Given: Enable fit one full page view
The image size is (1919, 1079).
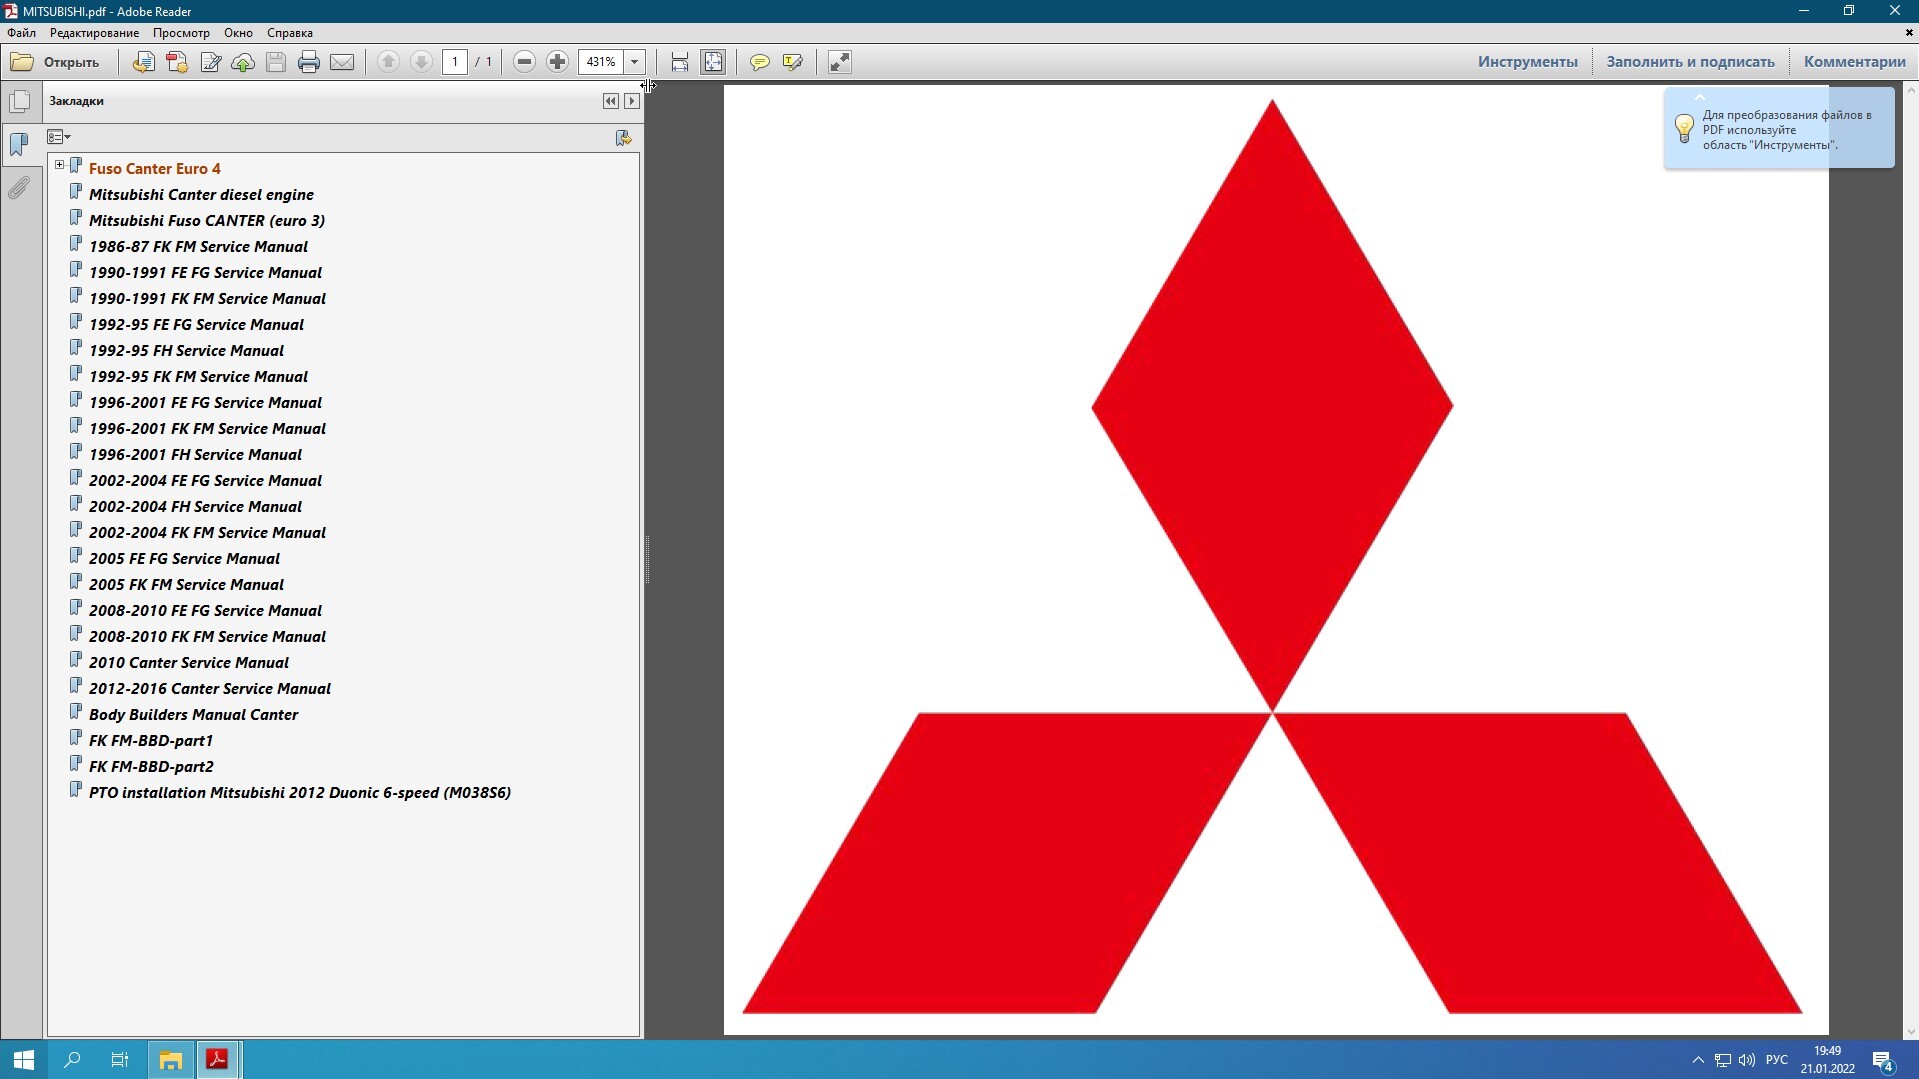Looking at the screenshot, I should point(713,62).
